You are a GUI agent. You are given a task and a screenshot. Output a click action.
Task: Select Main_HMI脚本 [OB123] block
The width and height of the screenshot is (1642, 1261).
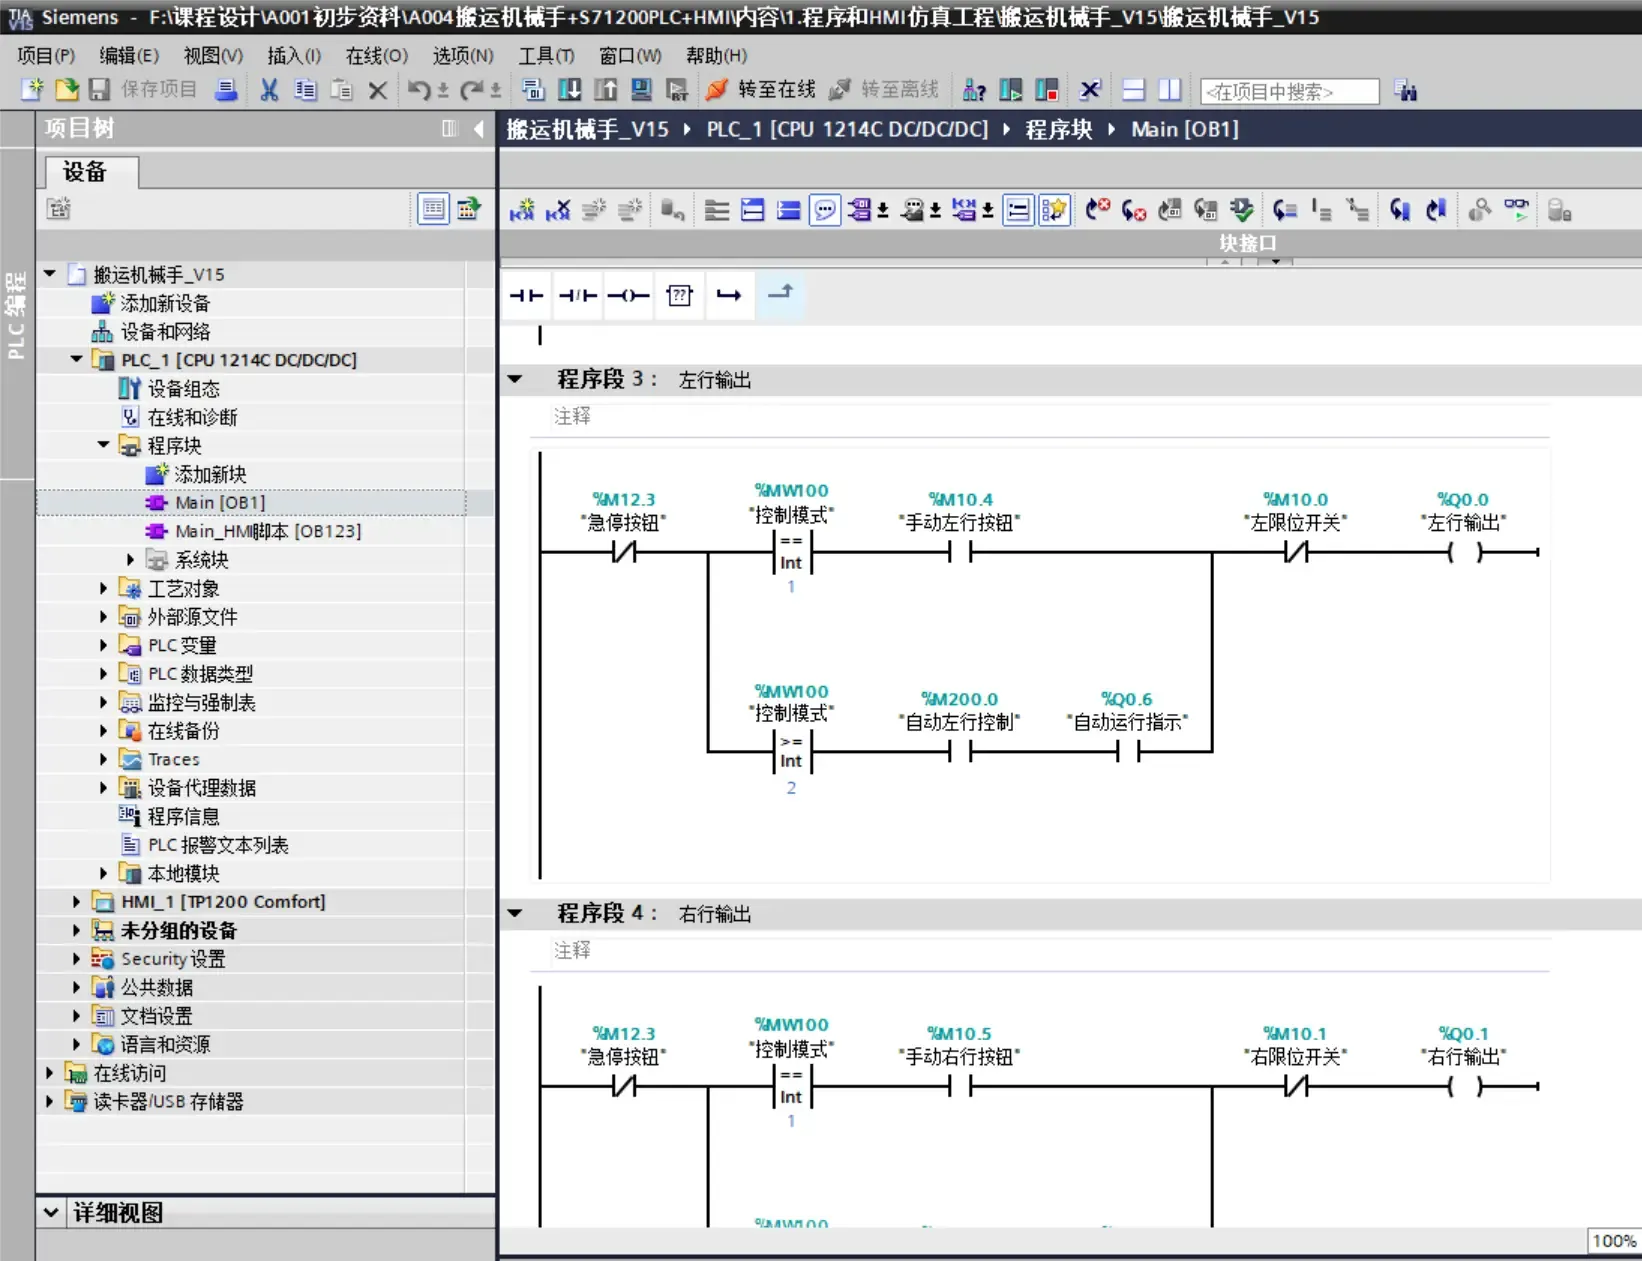268,531
